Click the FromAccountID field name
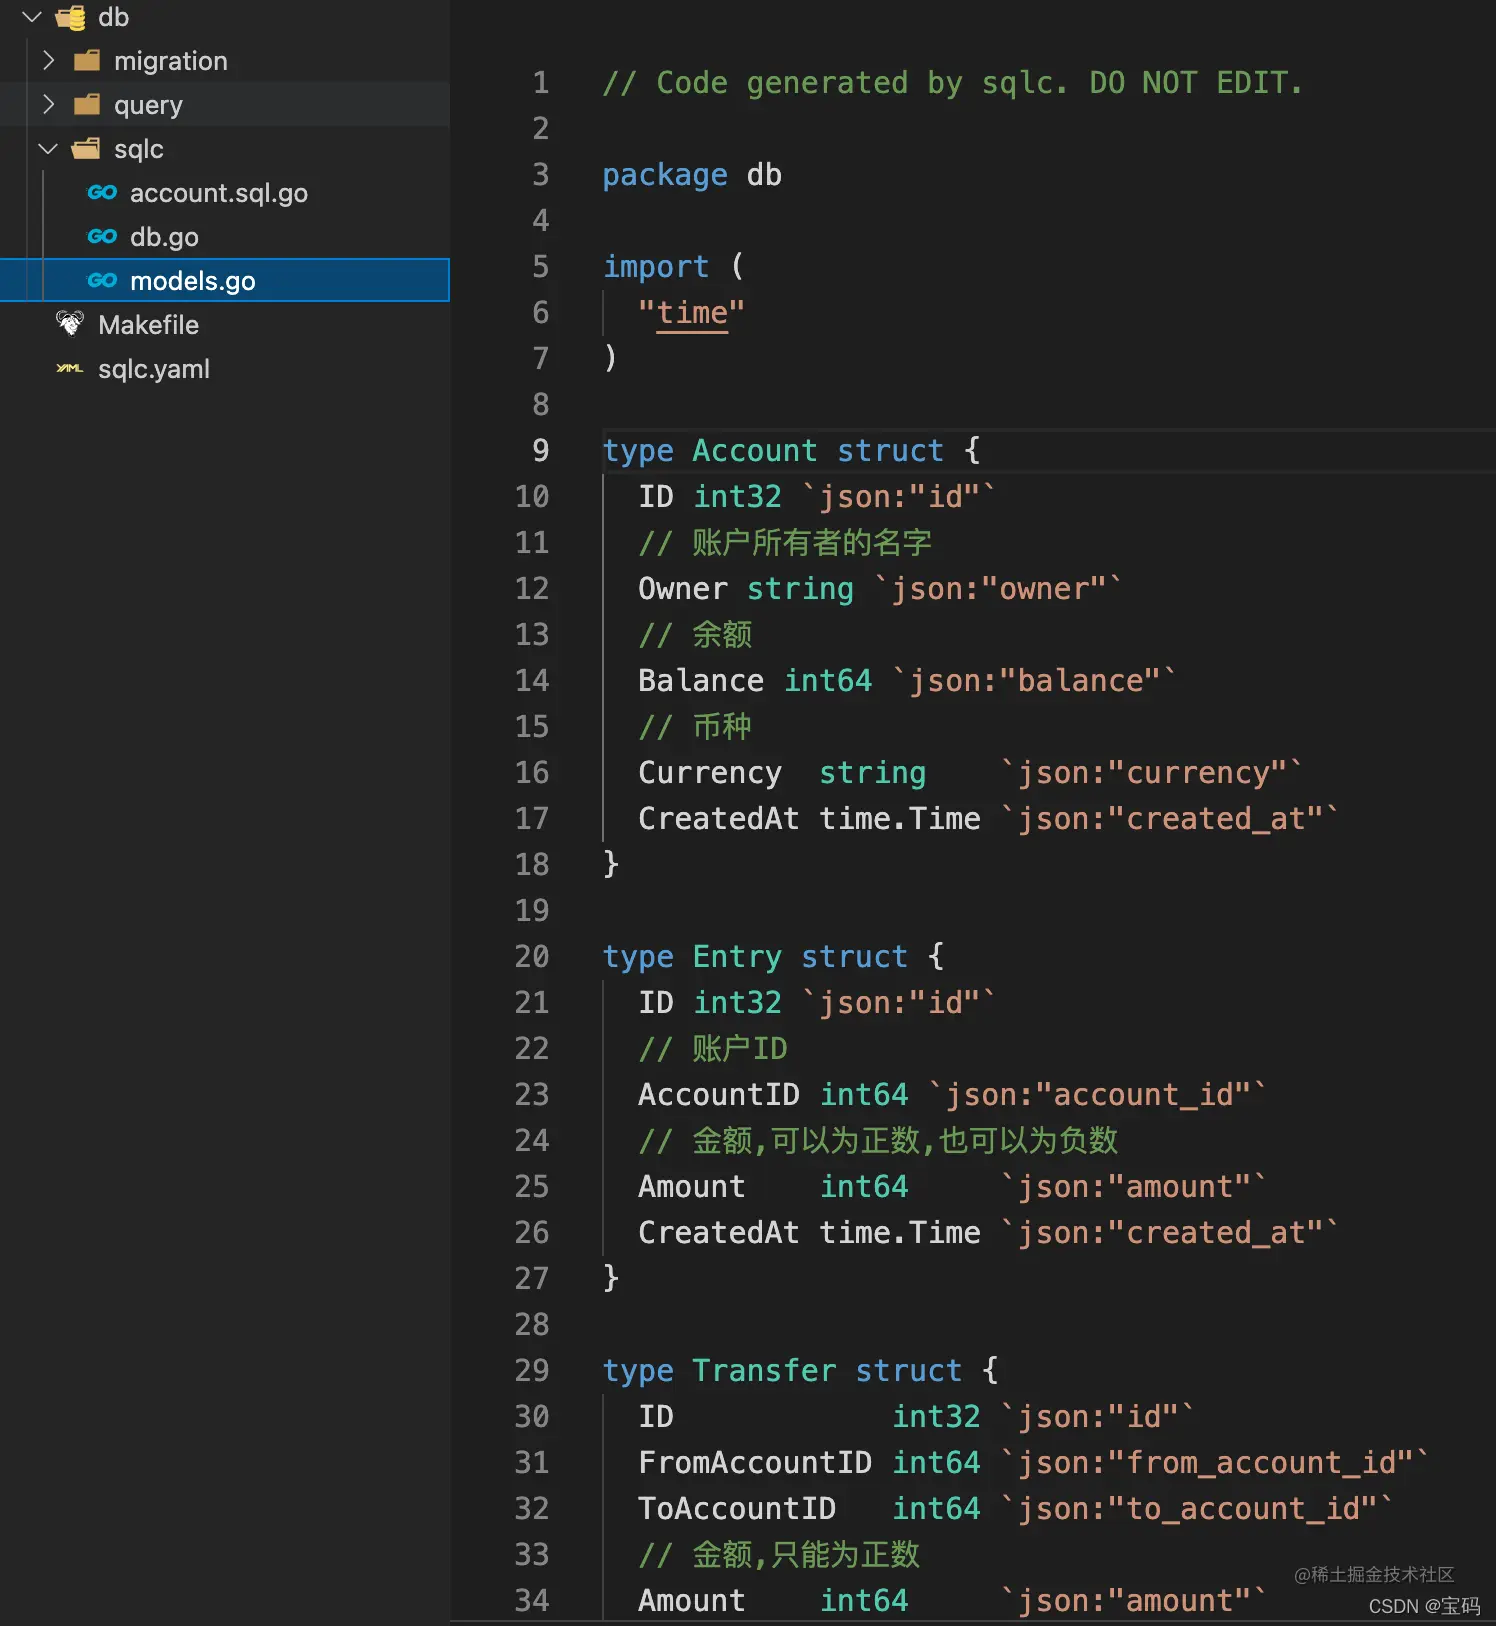The image size is (1496, 1626). click(755, 1463)
